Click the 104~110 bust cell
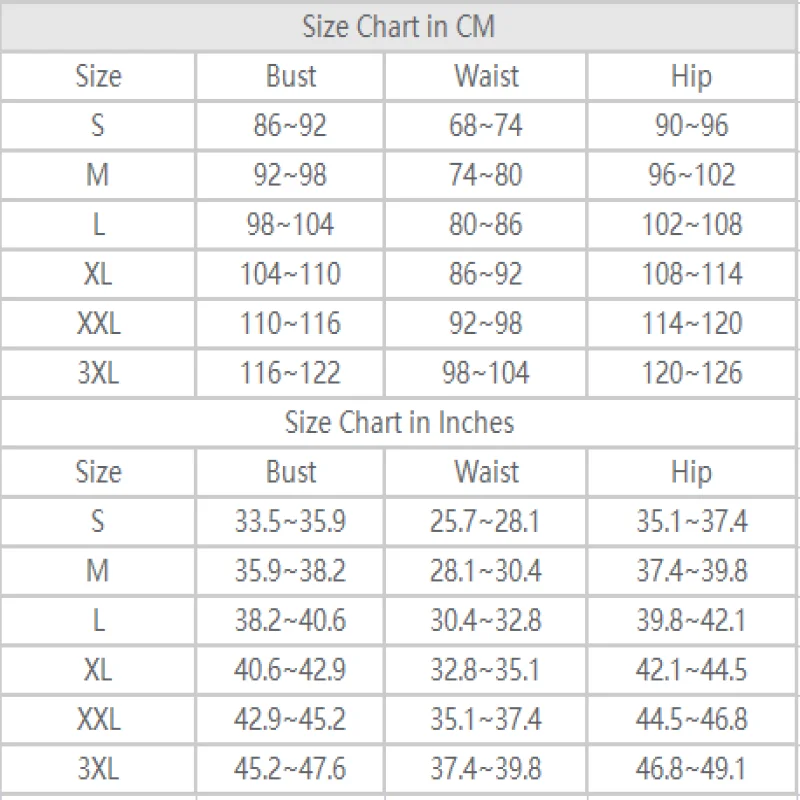 tap(290, 274)
